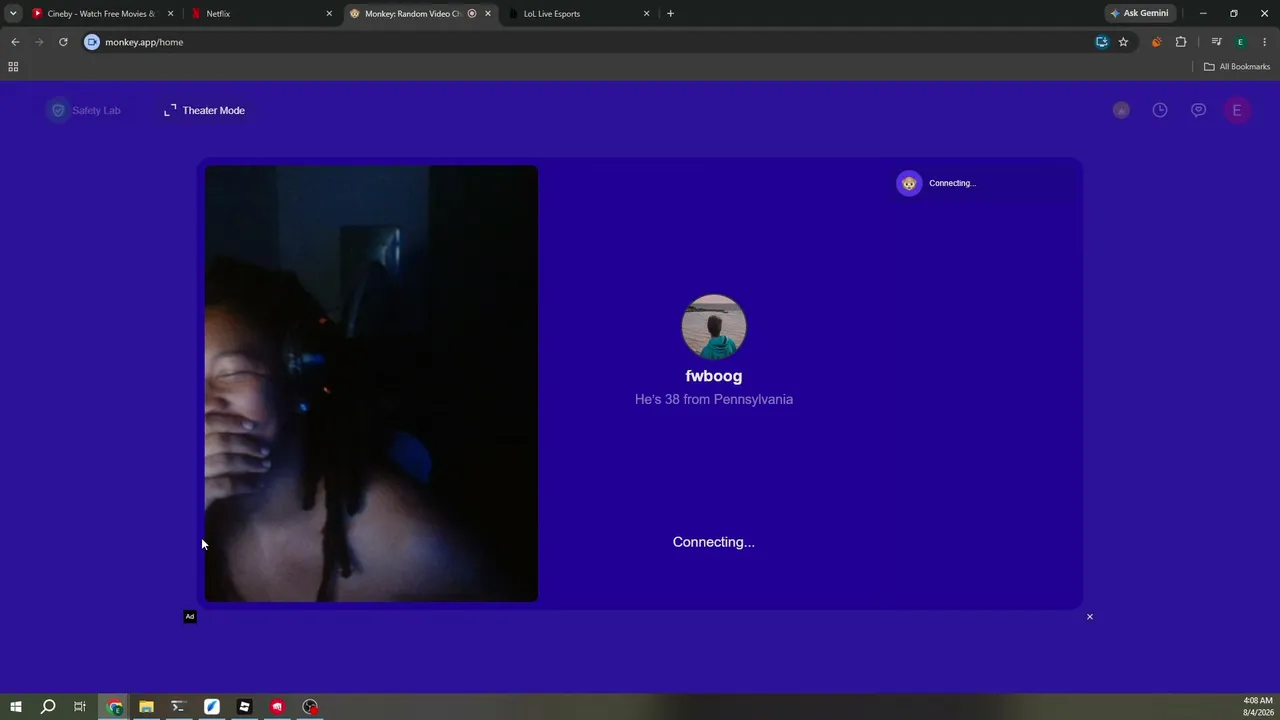Click the Ad label badge
Viewport: 1280px width, 720px height.
tap(190, 616)
